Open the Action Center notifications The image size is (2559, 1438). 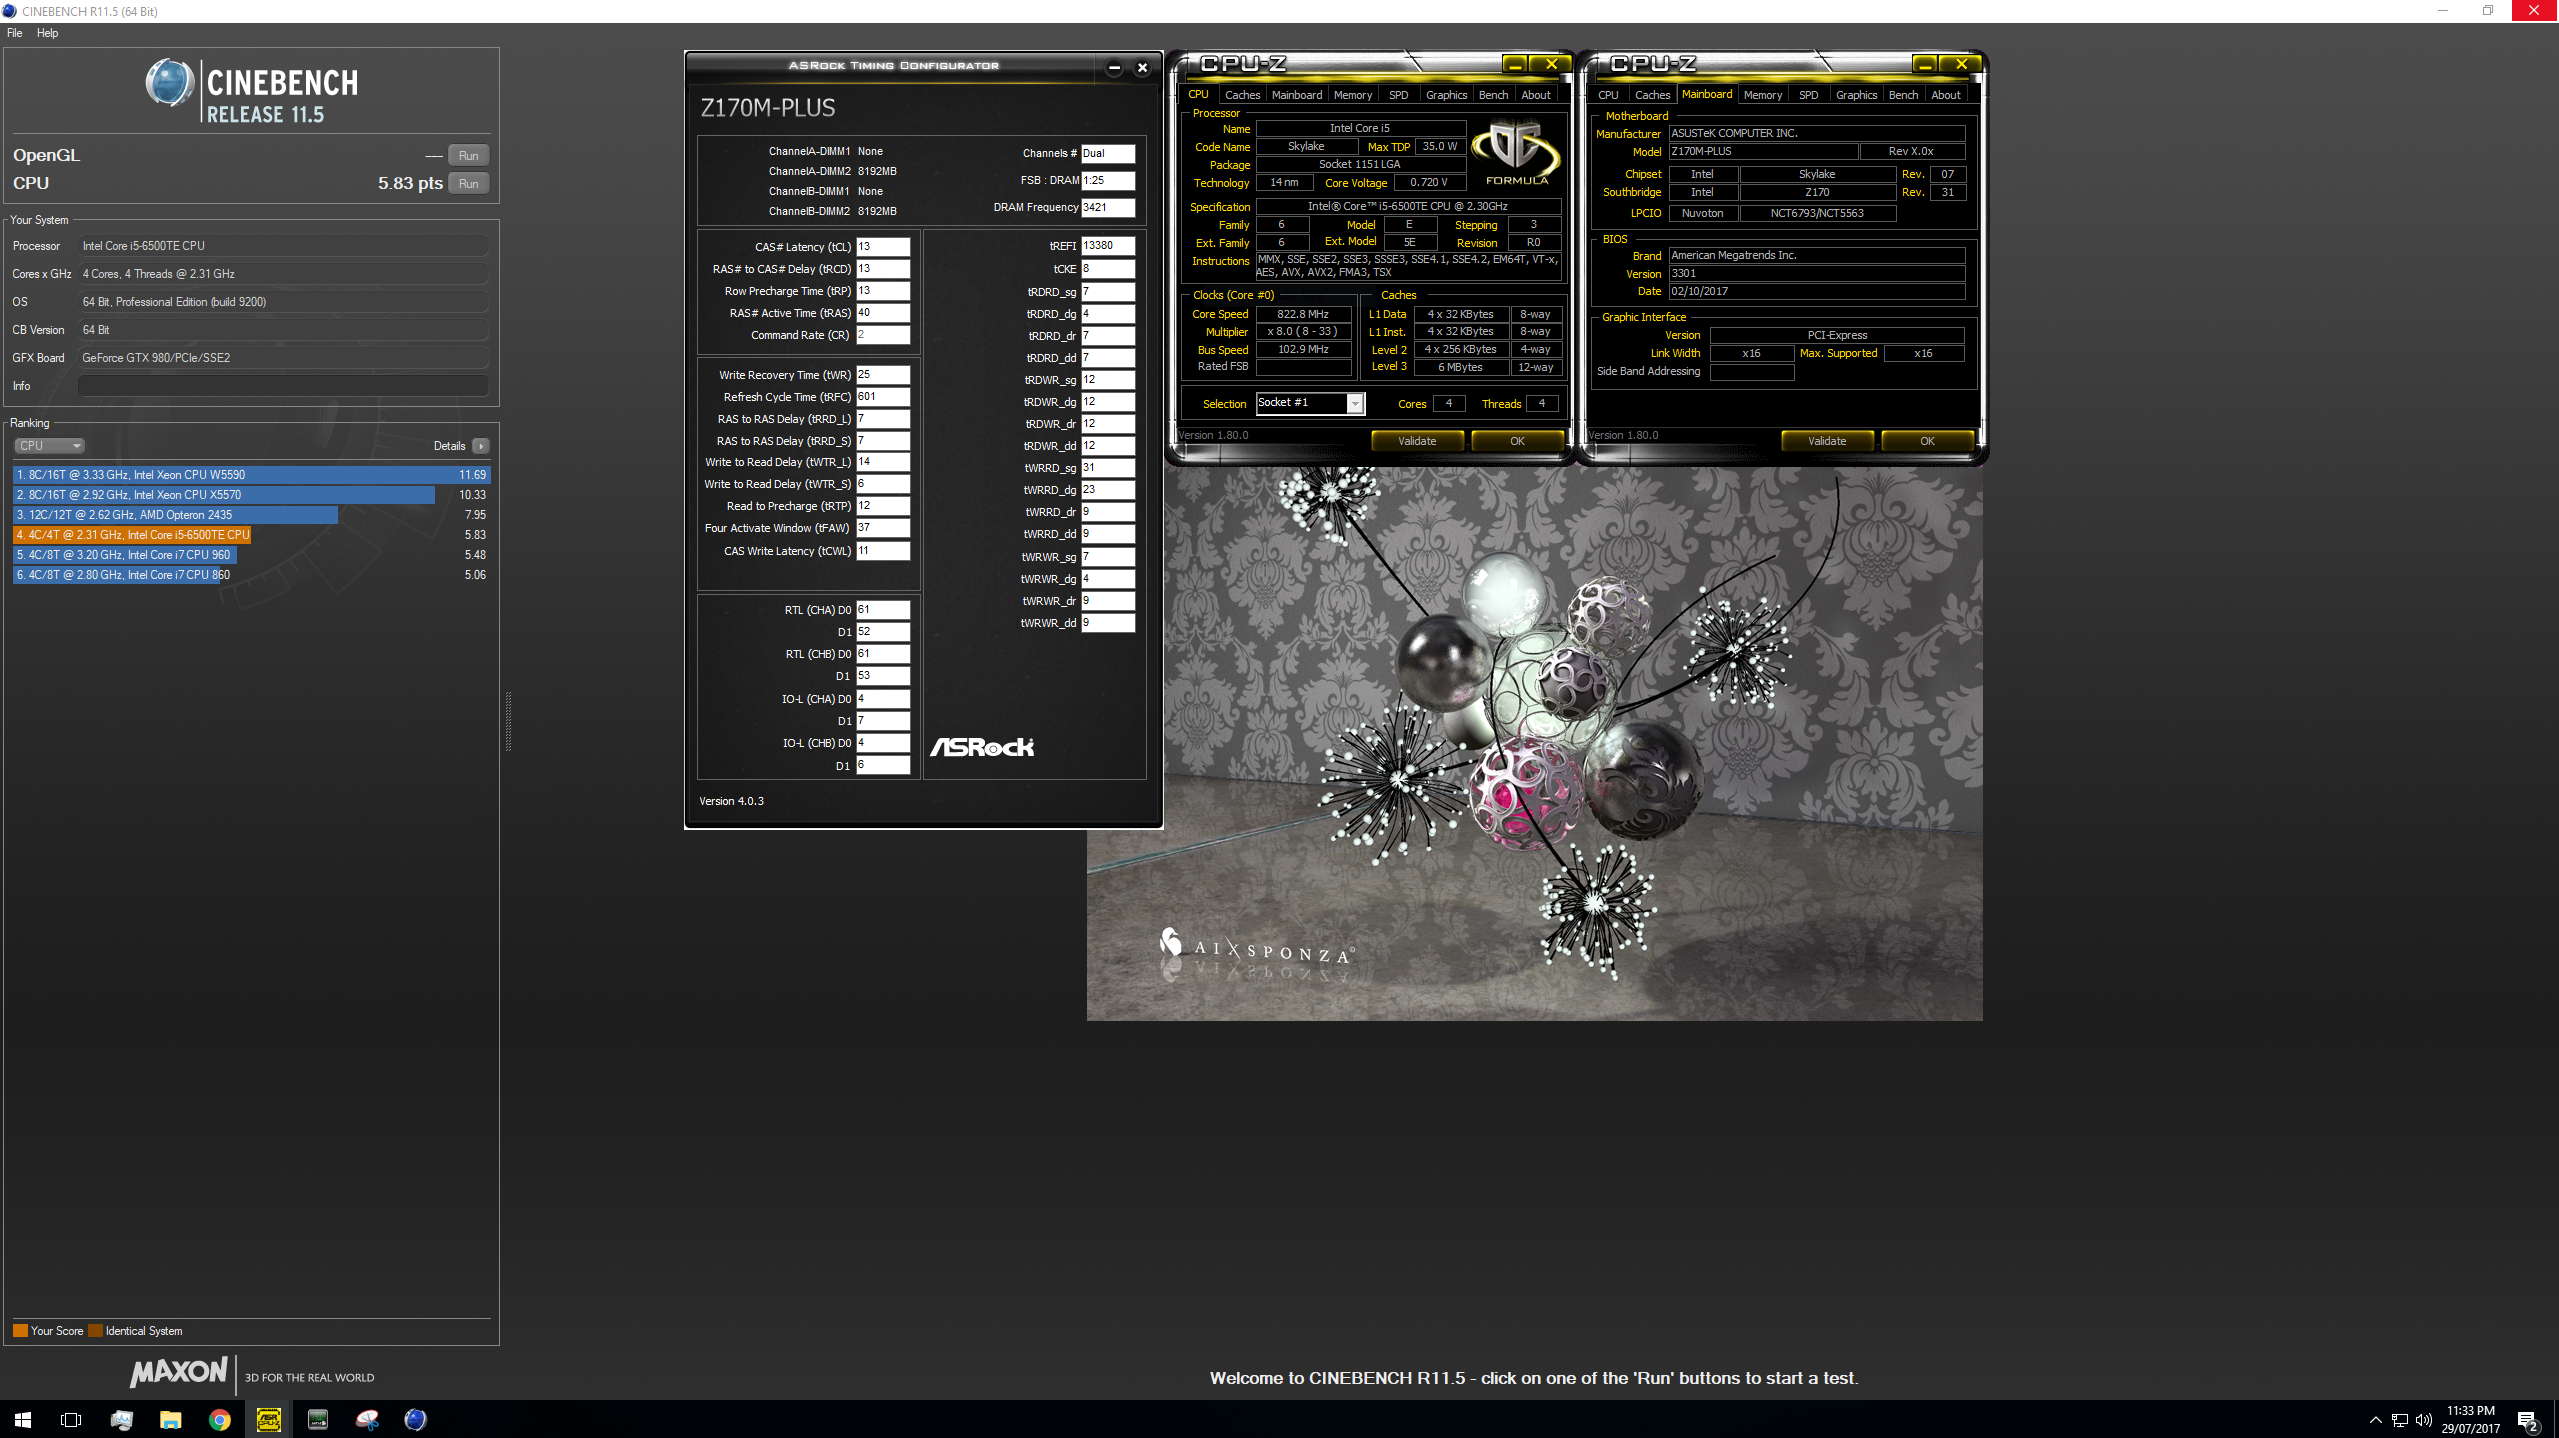click(x=2528, y=1420)
